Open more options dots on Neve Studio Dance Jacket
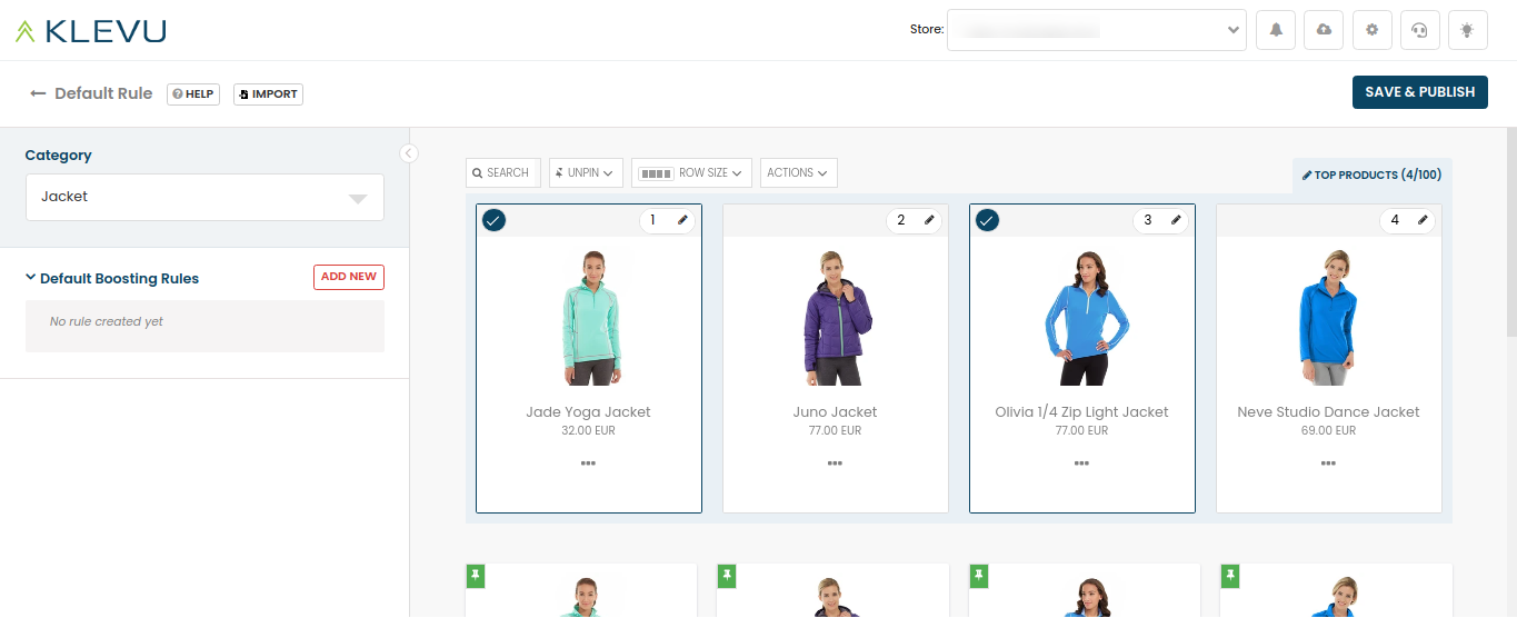This screenshot has width=1517, height=618. tap(1328, 463)
